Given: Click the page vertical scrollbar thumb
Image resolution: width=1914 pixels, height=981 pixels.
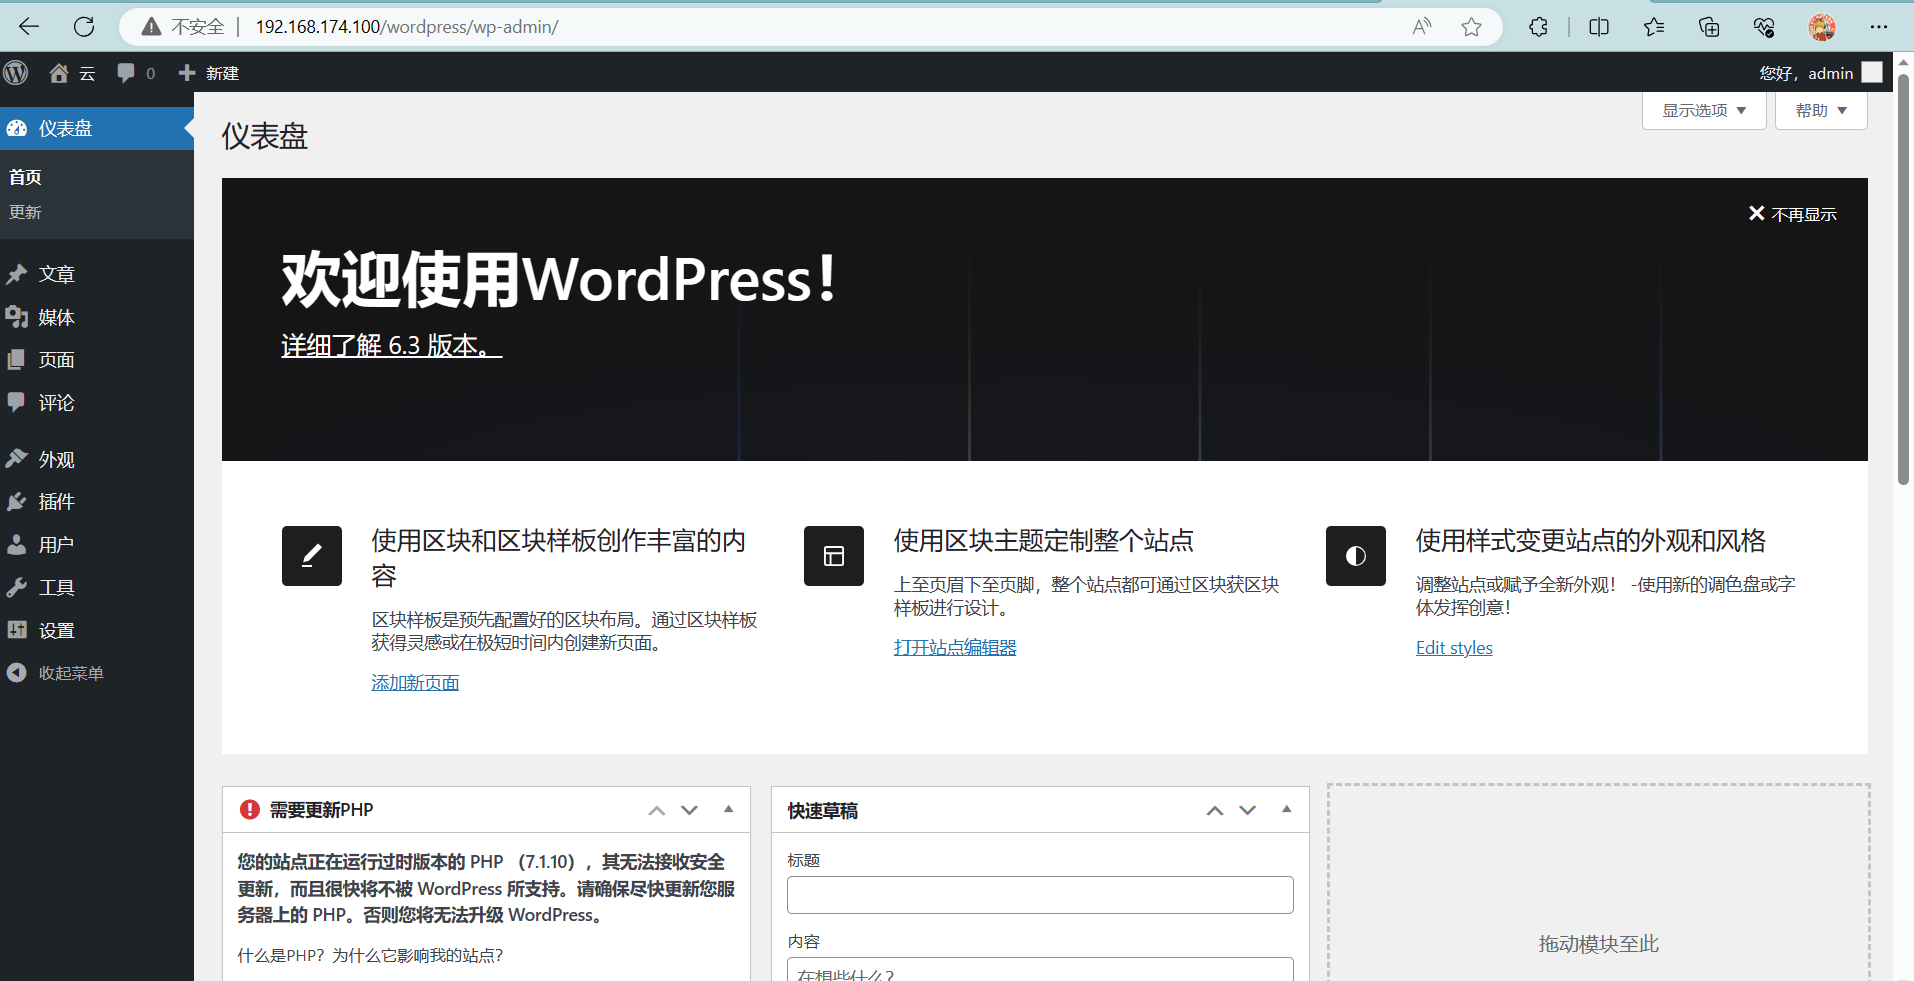Looking at the screenshot, I should click(x=1904, y=280).
